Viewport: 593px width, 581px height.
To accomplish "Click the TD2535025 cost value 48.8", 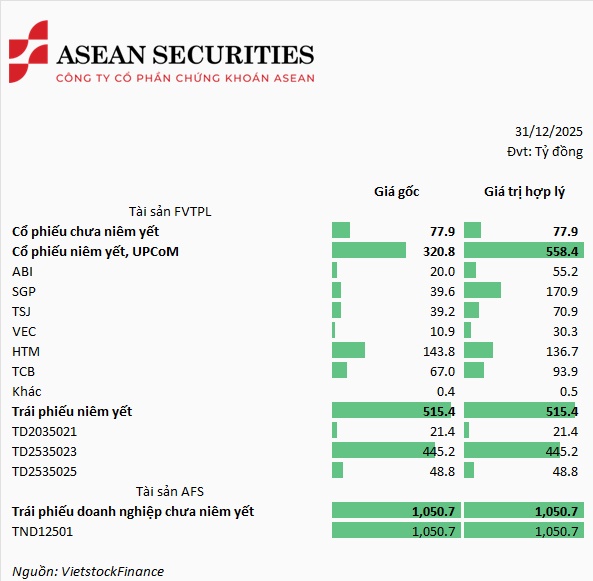I will point(442,471).
